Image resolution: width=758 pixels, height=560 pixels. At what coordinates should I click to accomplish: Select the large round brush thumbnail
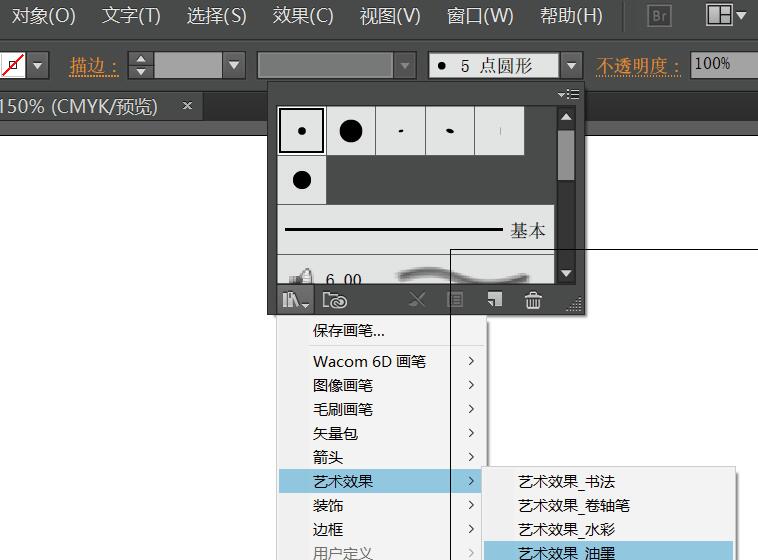point(350,131)
